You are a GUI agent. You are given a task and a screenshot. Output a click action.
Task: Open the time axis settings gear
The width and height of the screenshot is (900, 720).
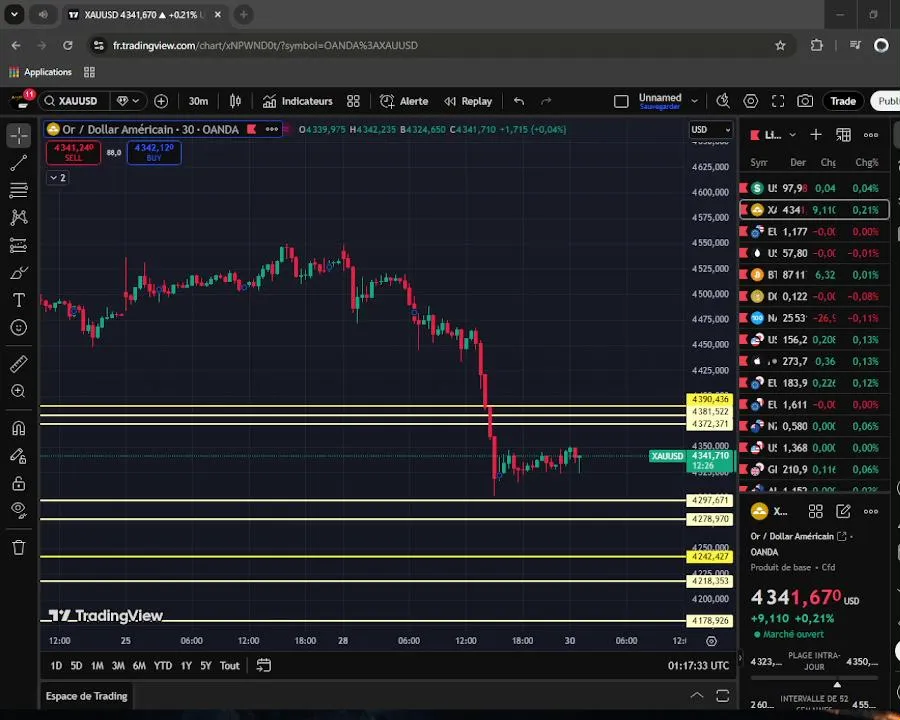tap(711, 641)
